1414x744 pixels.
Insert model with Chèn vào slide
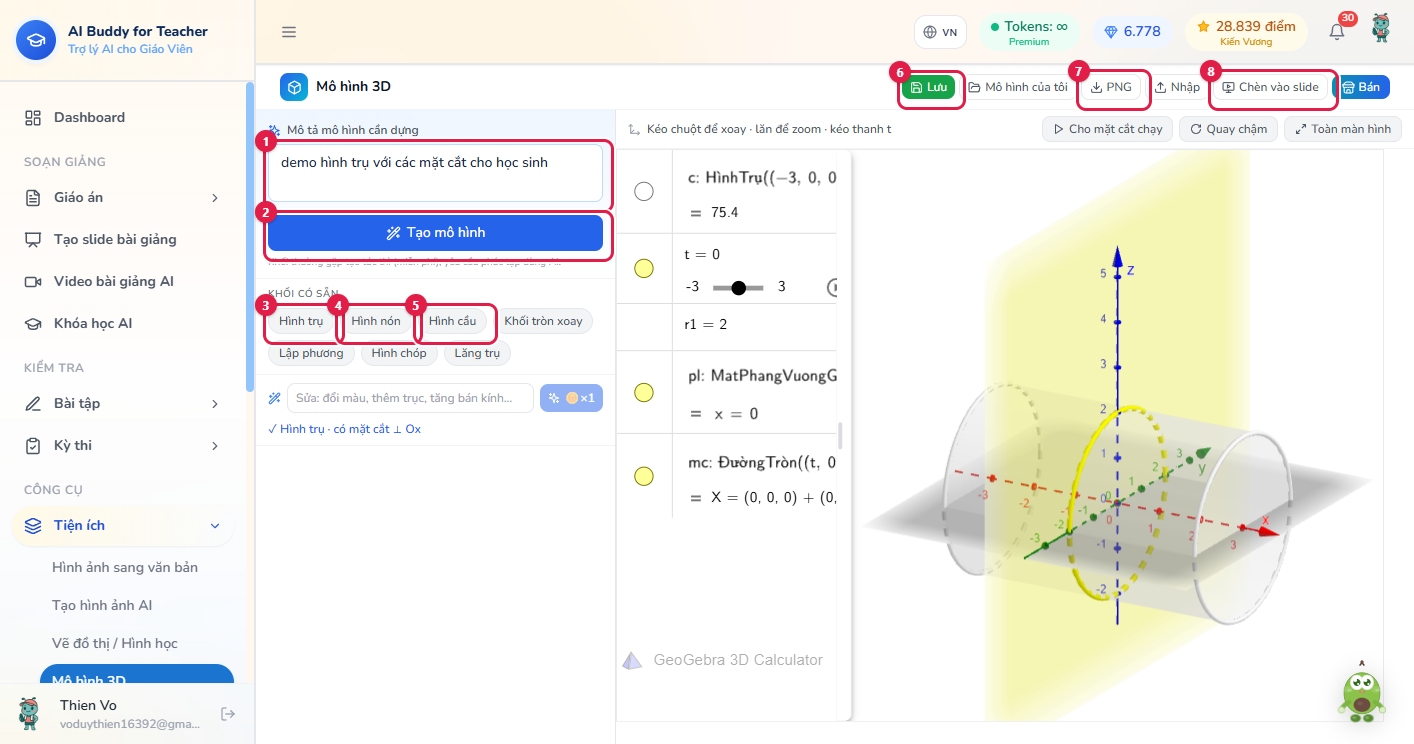(x=1271, y=87)
